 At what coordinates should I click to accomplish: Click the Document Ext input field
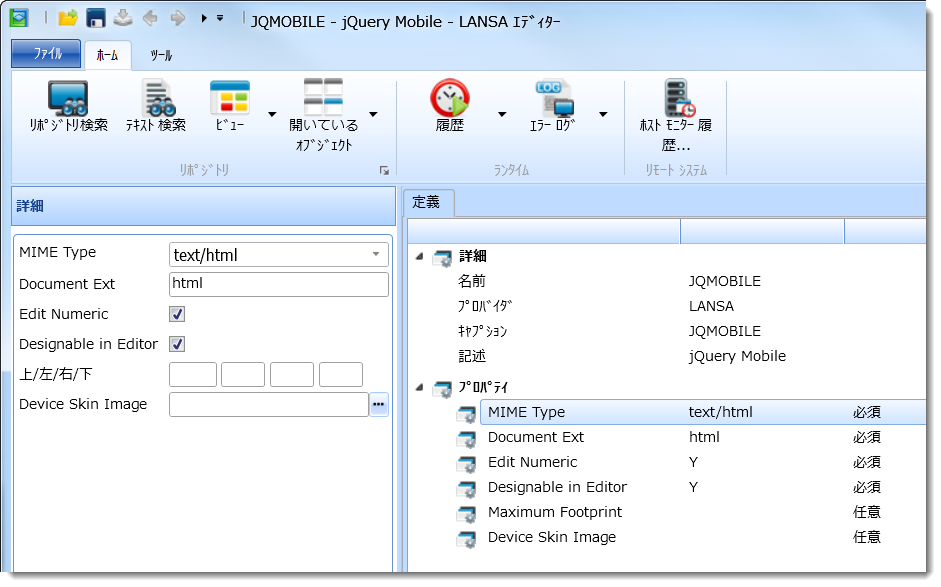(279, 284)
